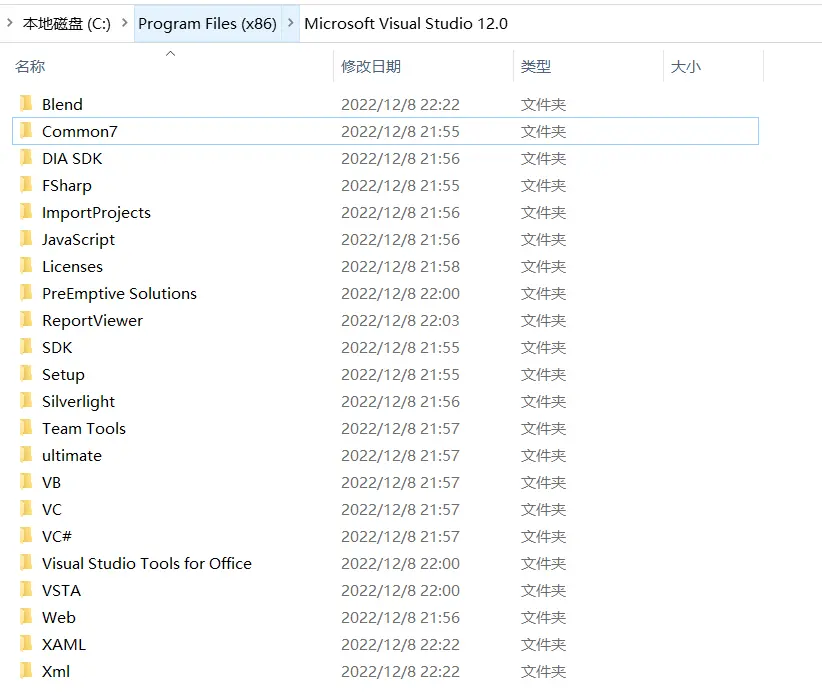
Task: Select the Licenses folder name
Action: (72, 266)
